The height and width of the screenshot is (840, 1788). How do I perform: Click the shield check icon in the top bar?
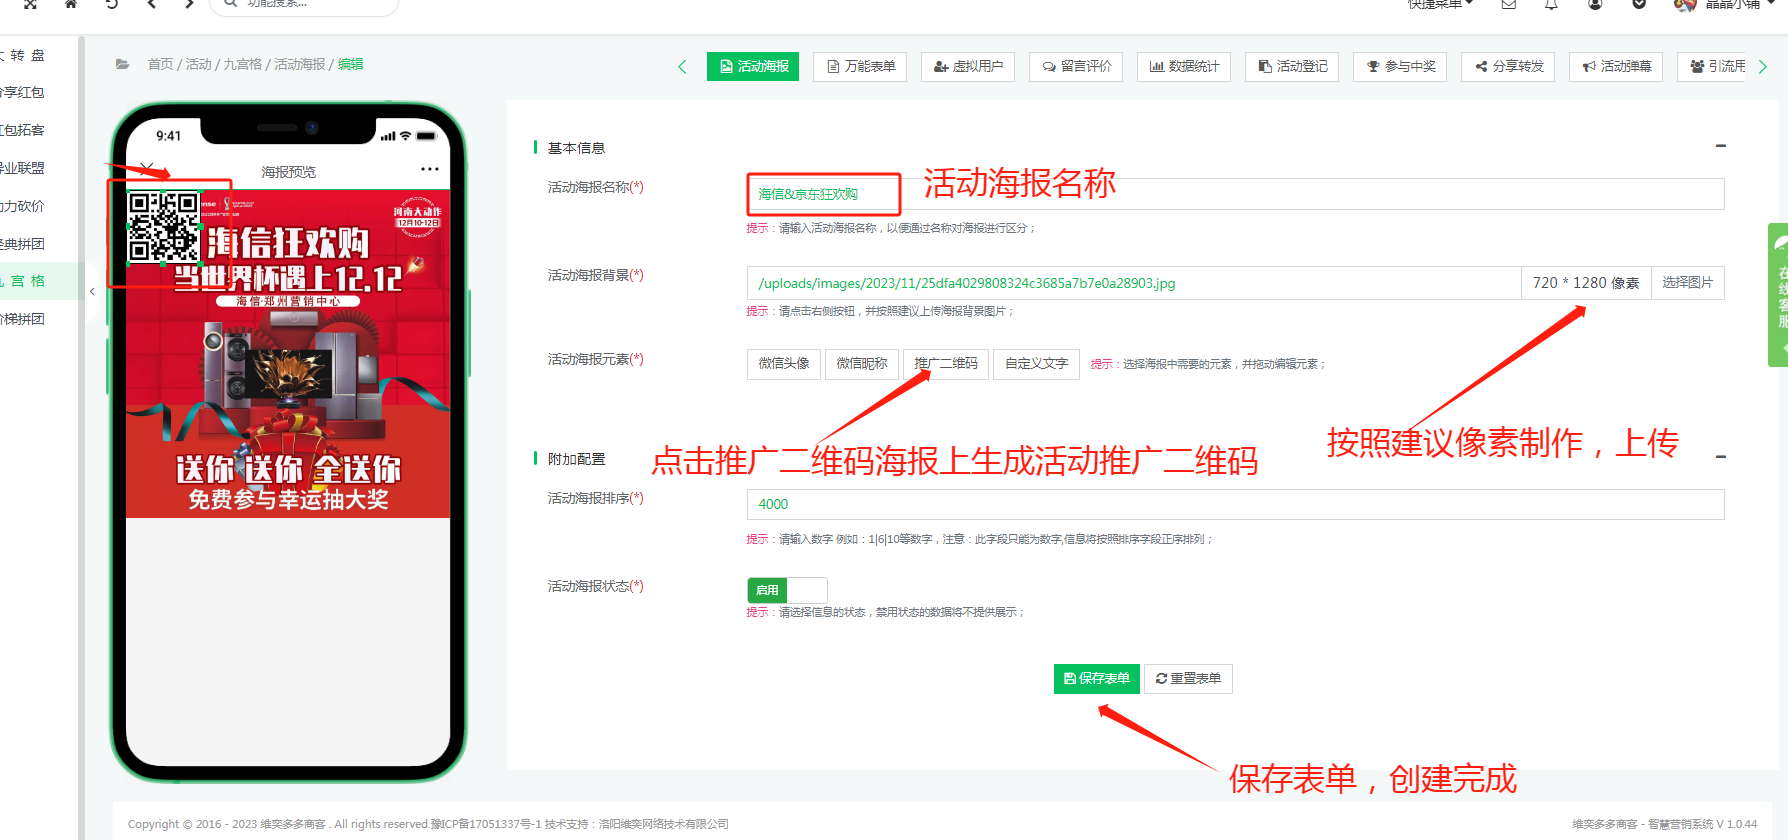coord(1639,4)
